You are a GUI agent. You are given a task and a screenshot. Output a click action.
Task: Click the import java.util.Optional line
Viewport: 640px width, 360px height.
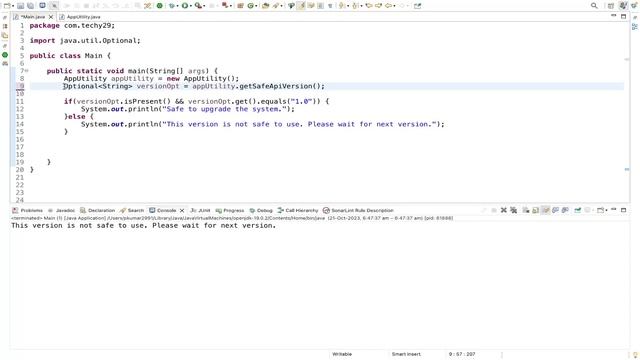pyautogui.click(x=85, y=40)
